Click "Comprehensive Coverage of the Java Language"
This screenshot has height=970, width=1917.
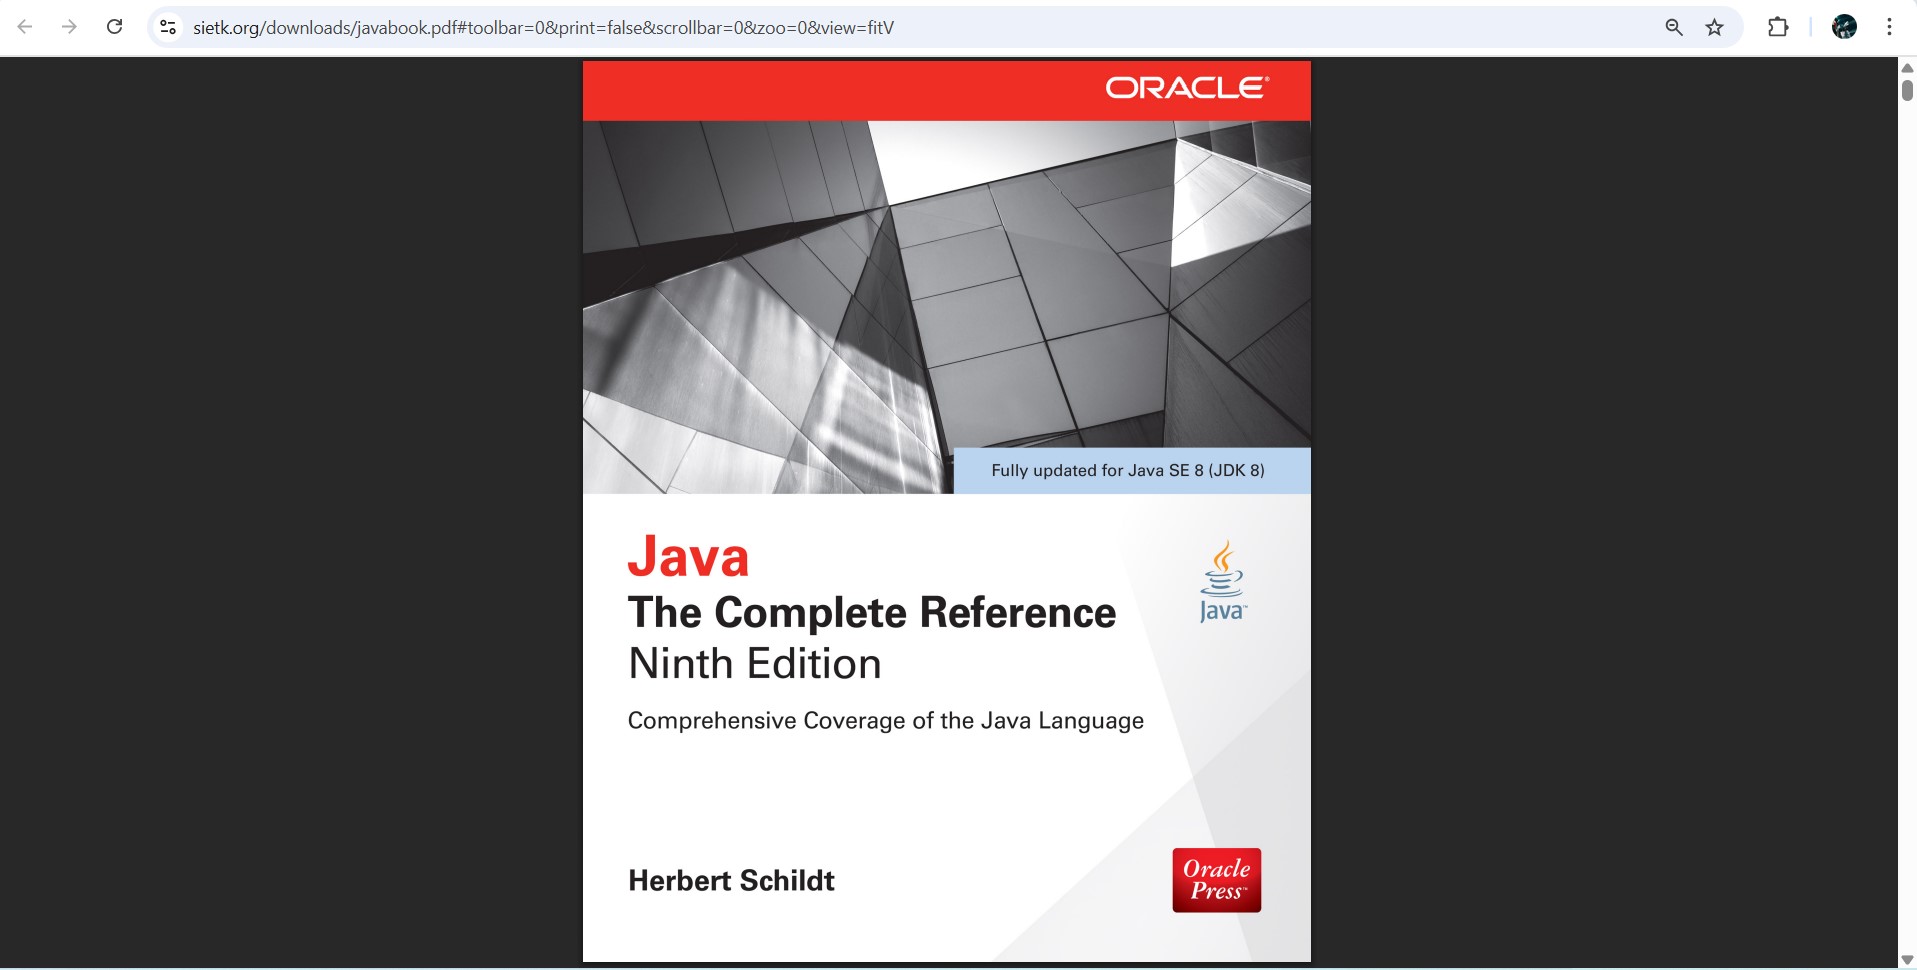885,721
